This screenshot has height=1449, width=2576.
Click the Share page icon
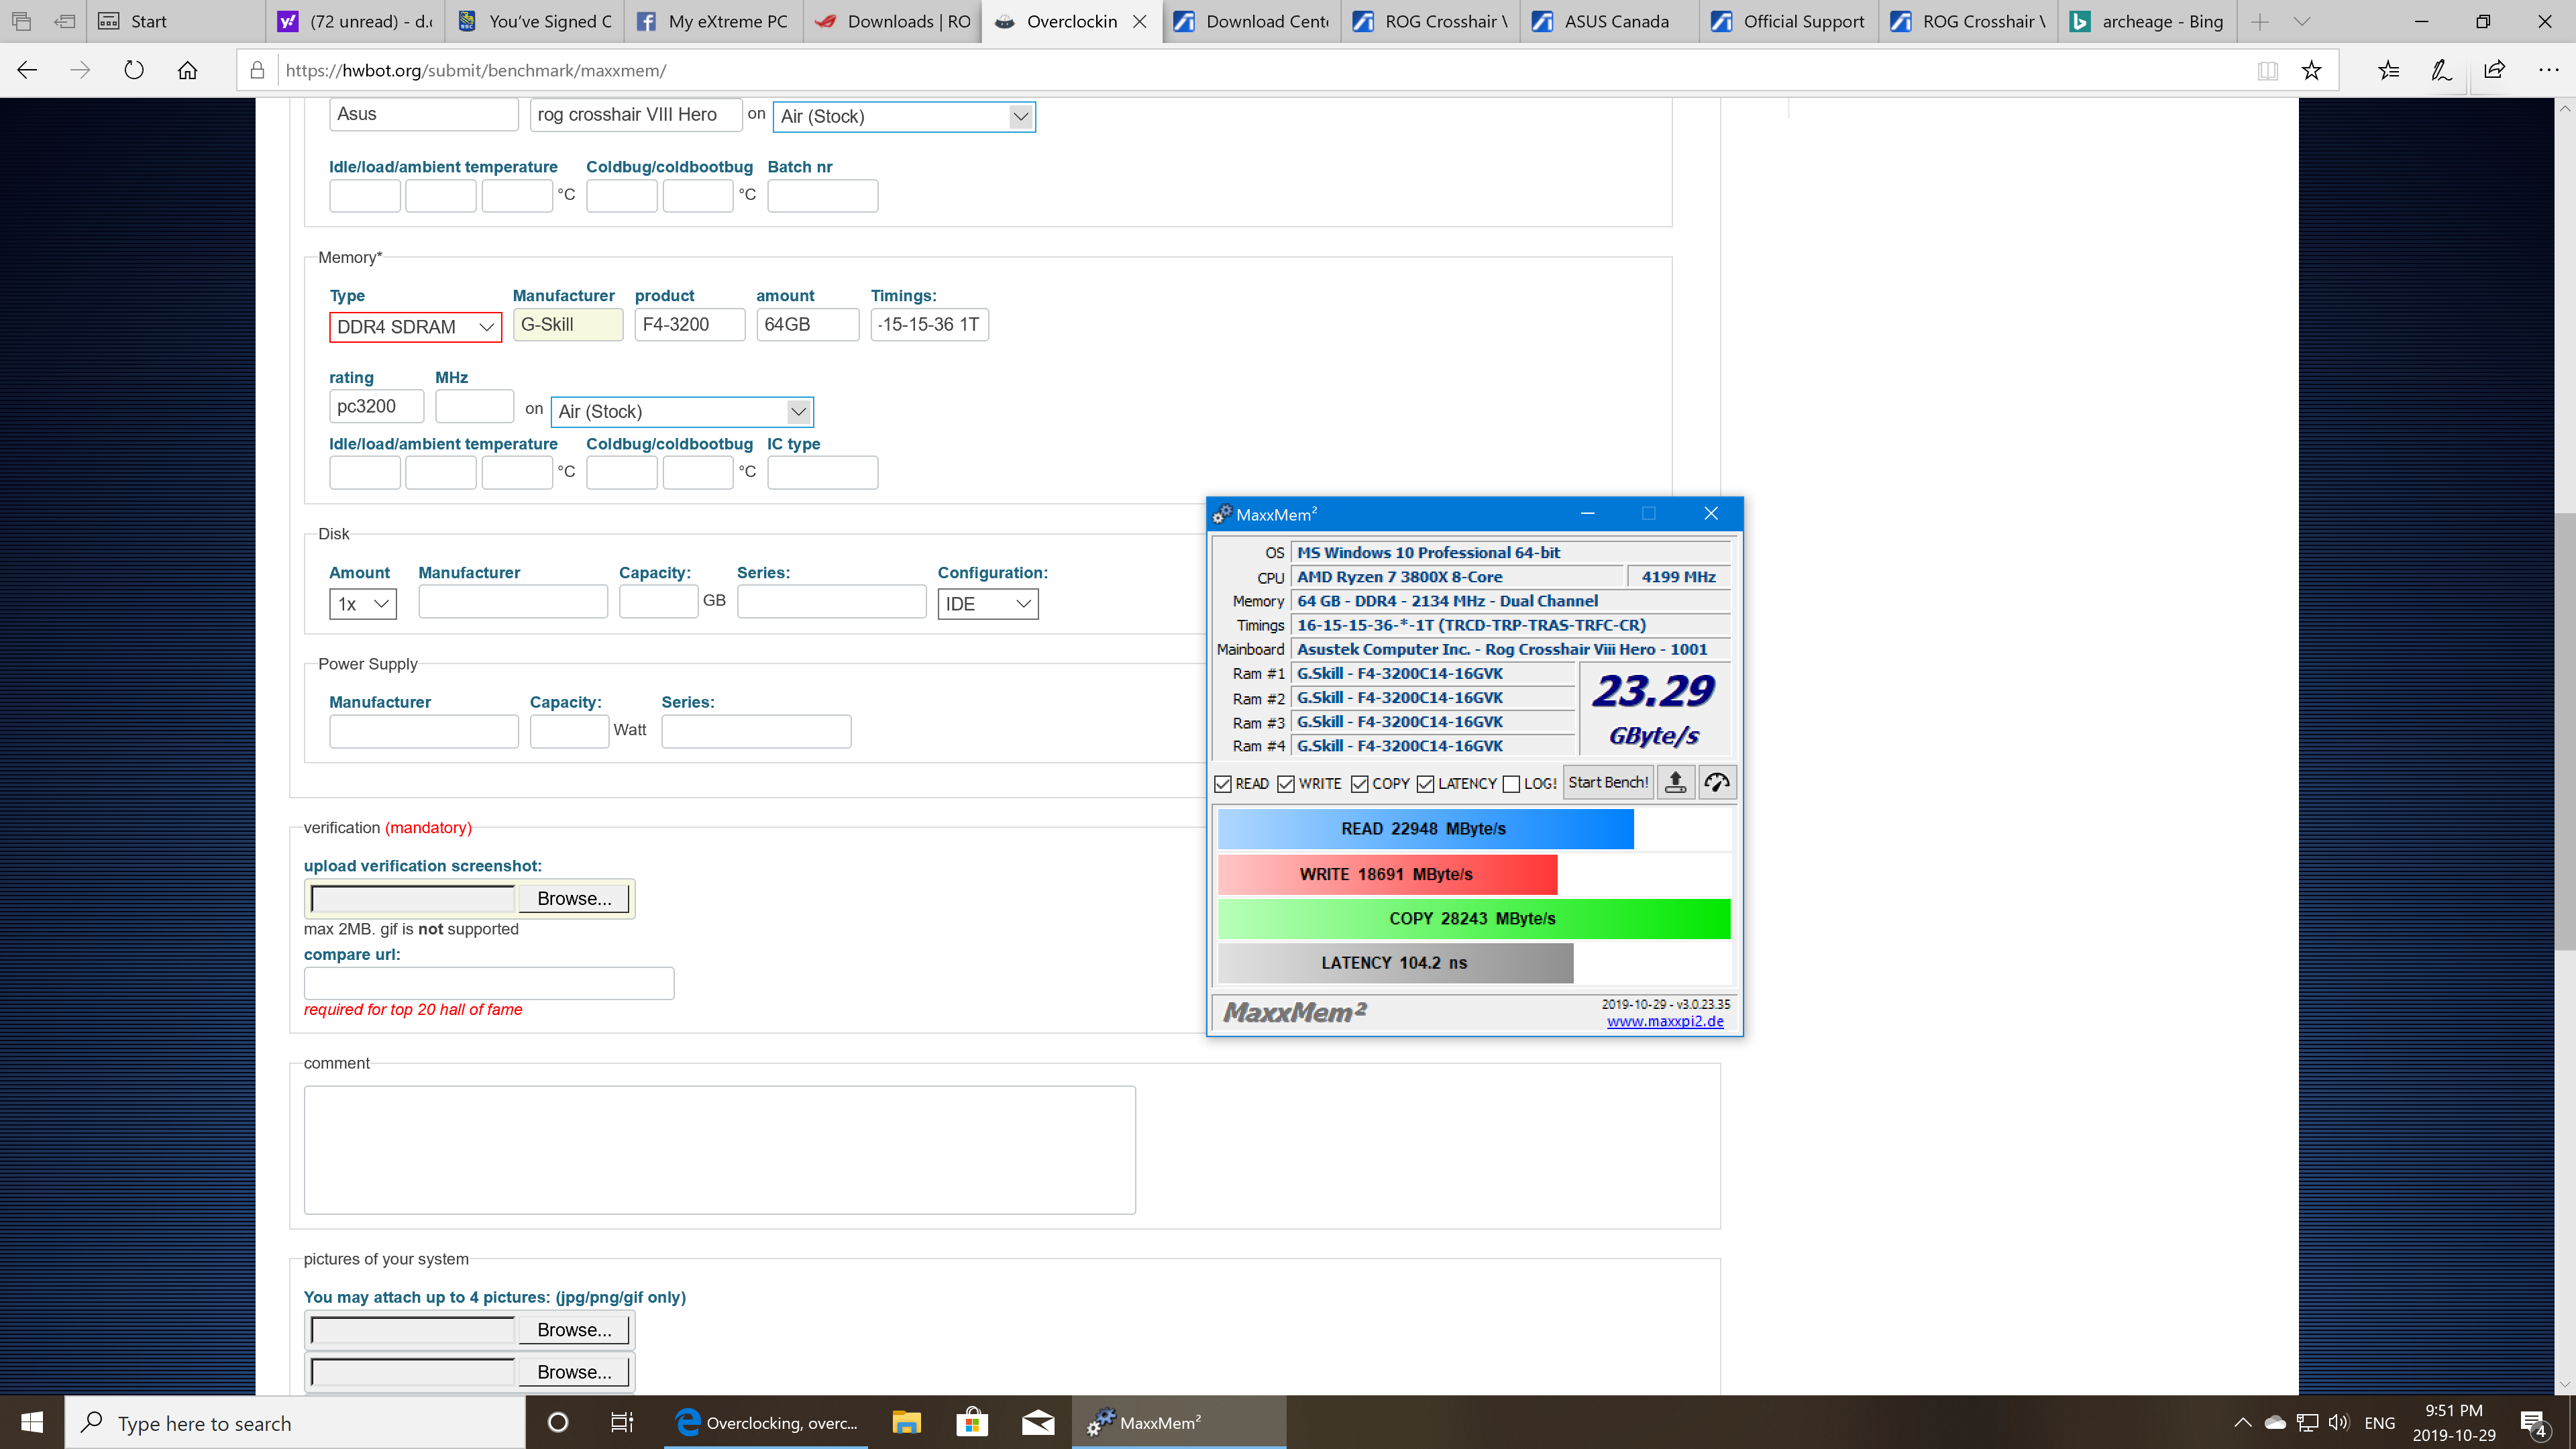[2494, 70]
